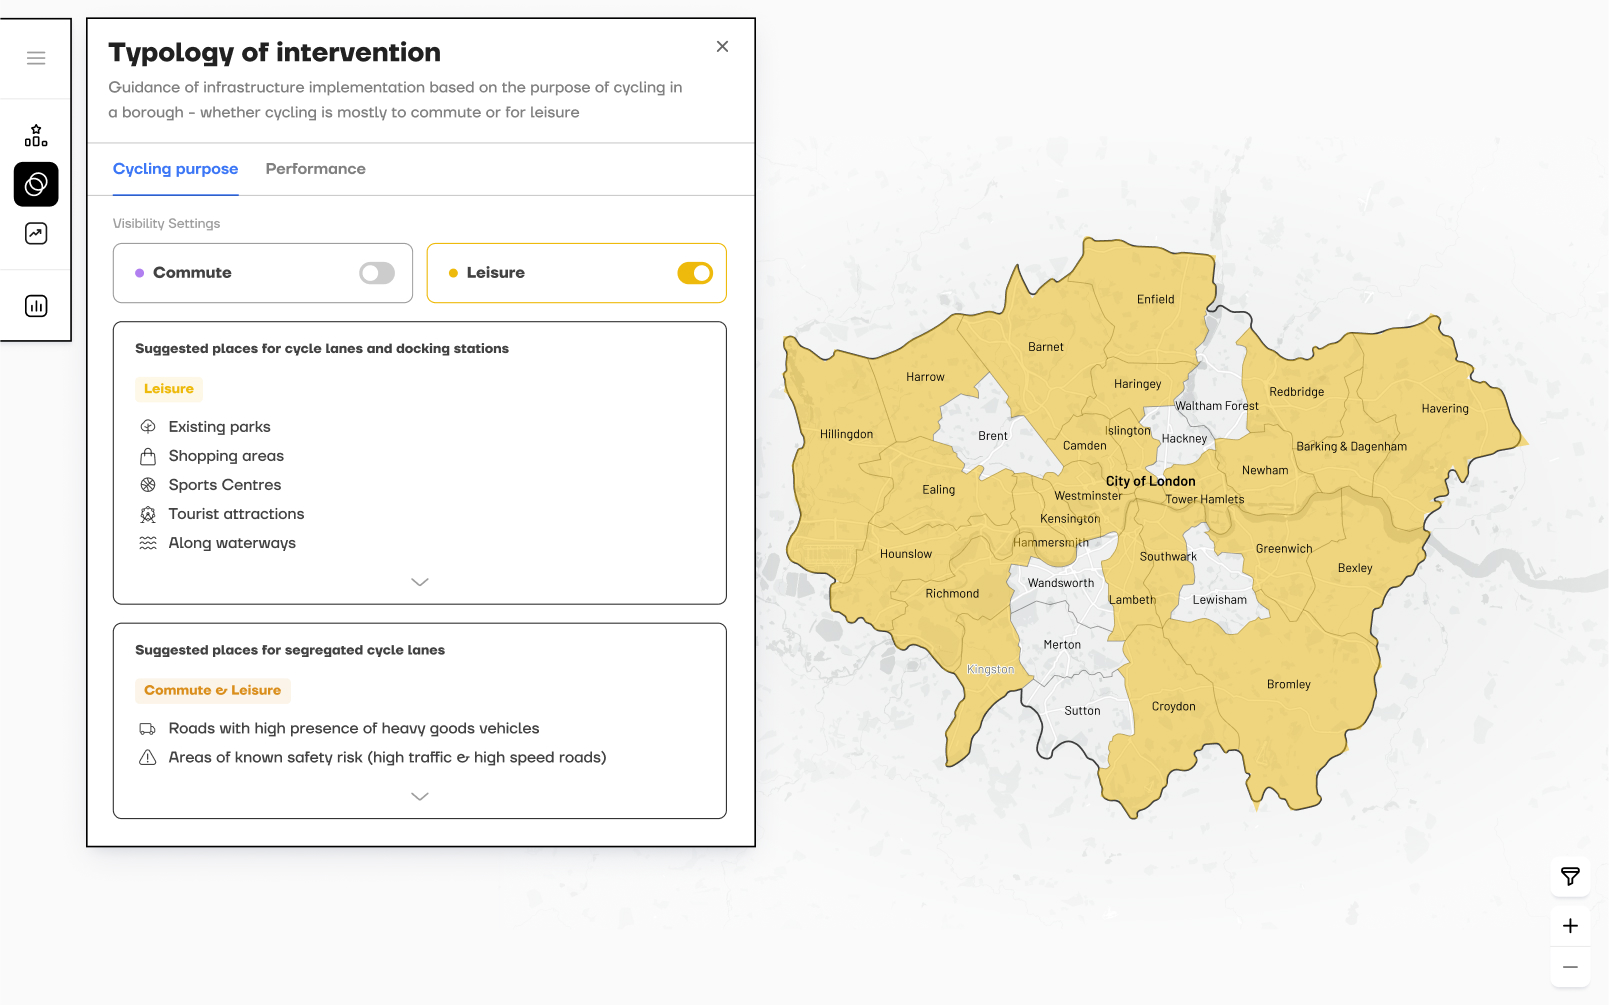Click the Havering borough on the map
This screenshot has width=1609, height=1006.
point(1444,409)
